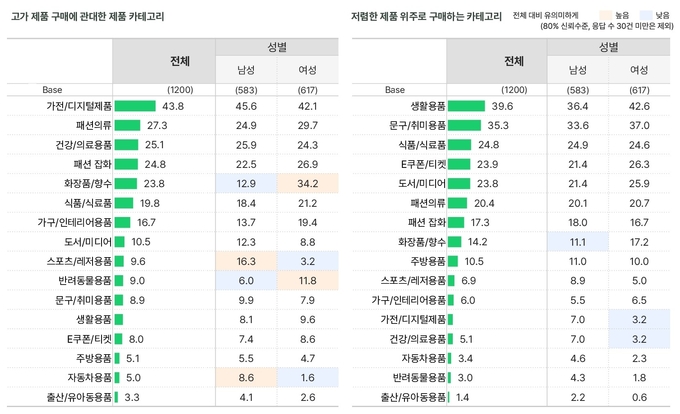680x414 pixels.
Task: Select the highlighted 11.8 cell
Action: 308,280
